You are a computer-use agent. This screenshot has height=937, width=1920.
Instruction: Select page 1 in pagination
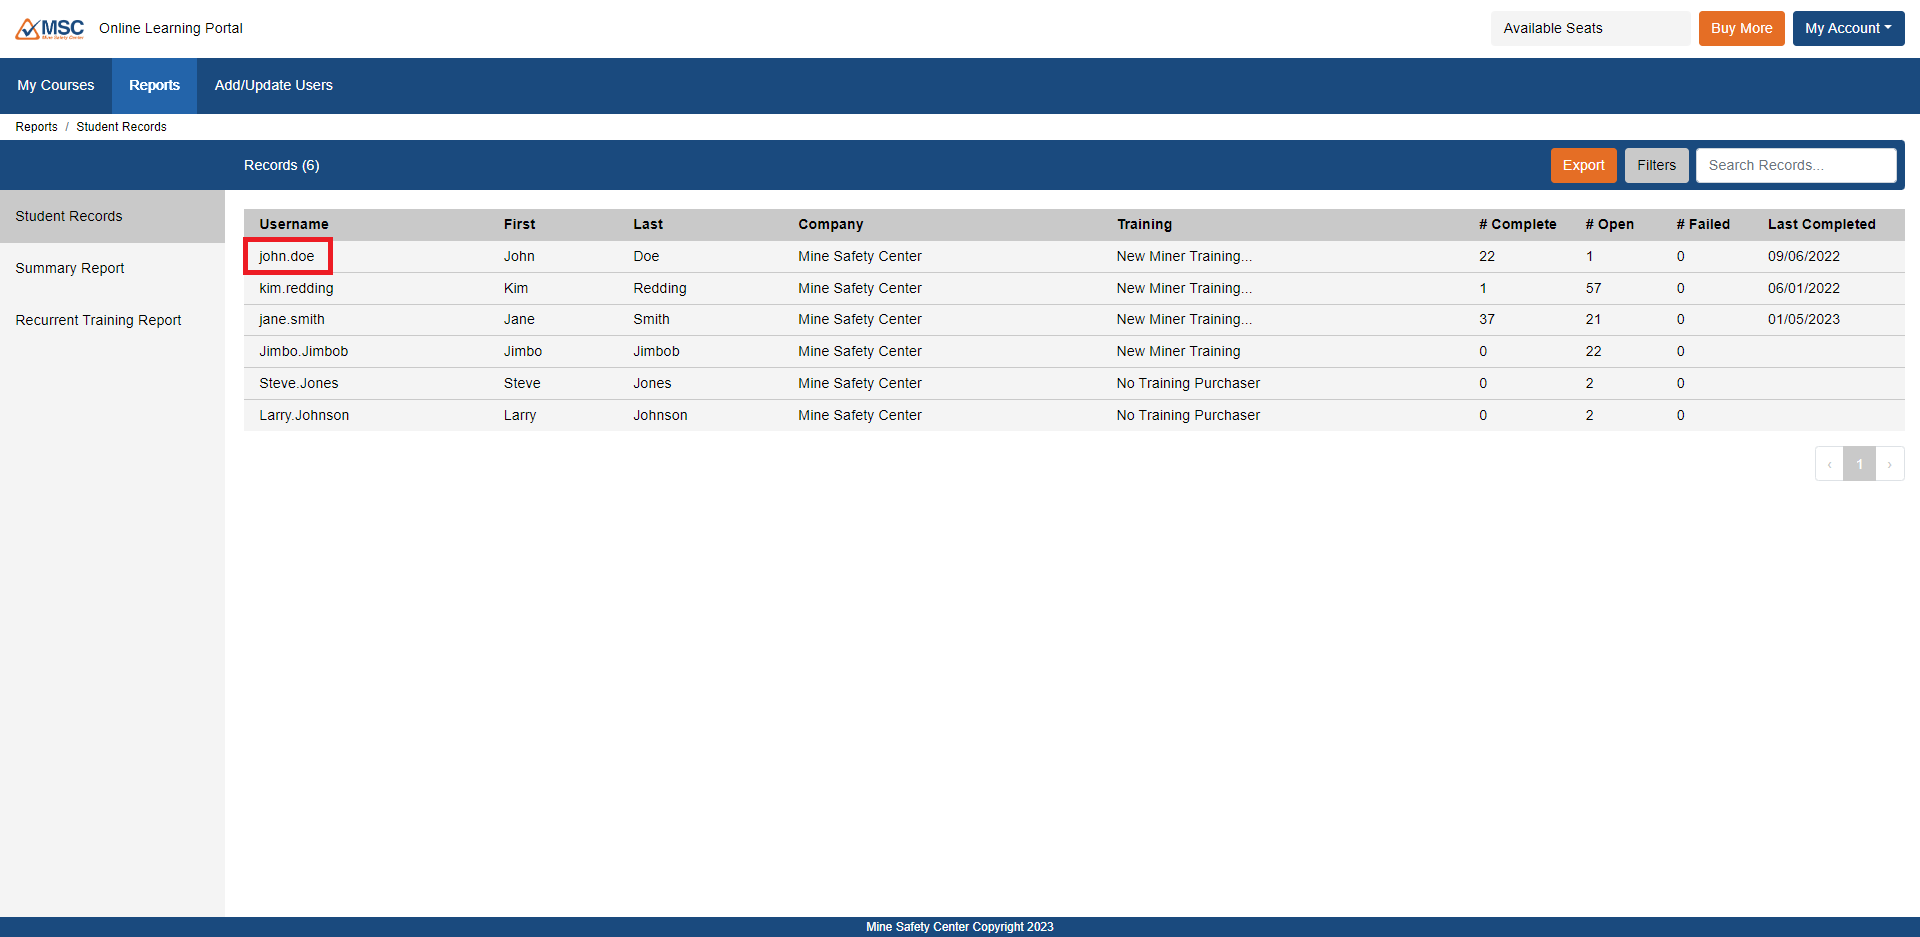pyautogui.click(x=1859, y=464)
